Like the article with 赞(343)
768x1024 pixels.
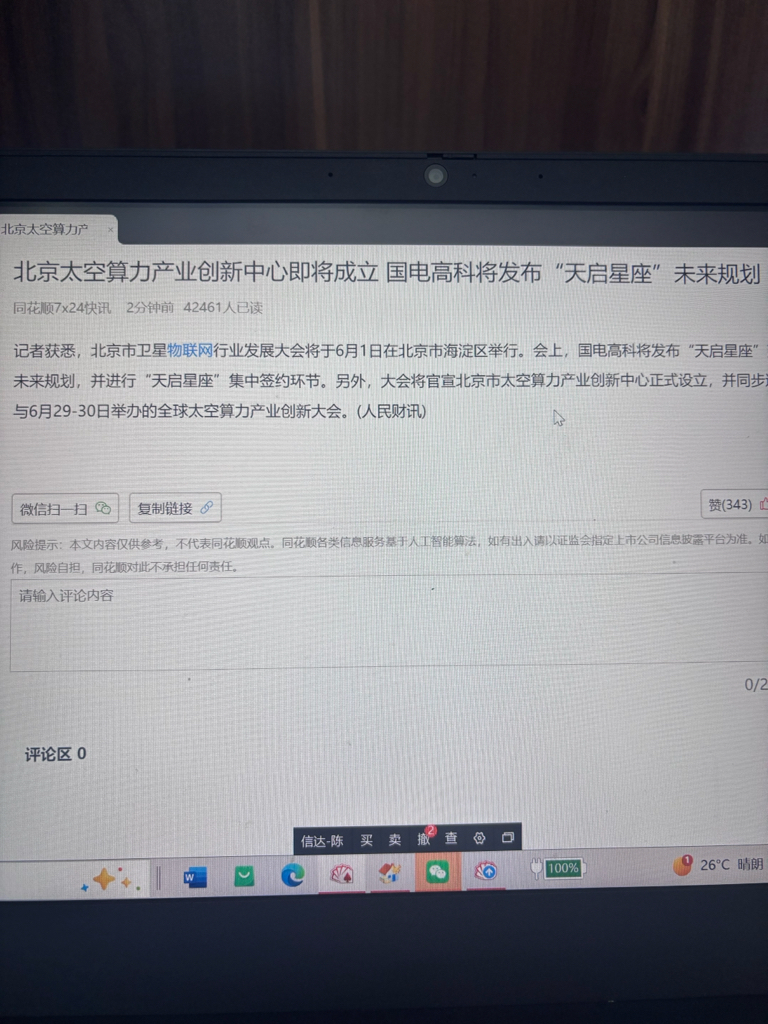coord(736,504)
